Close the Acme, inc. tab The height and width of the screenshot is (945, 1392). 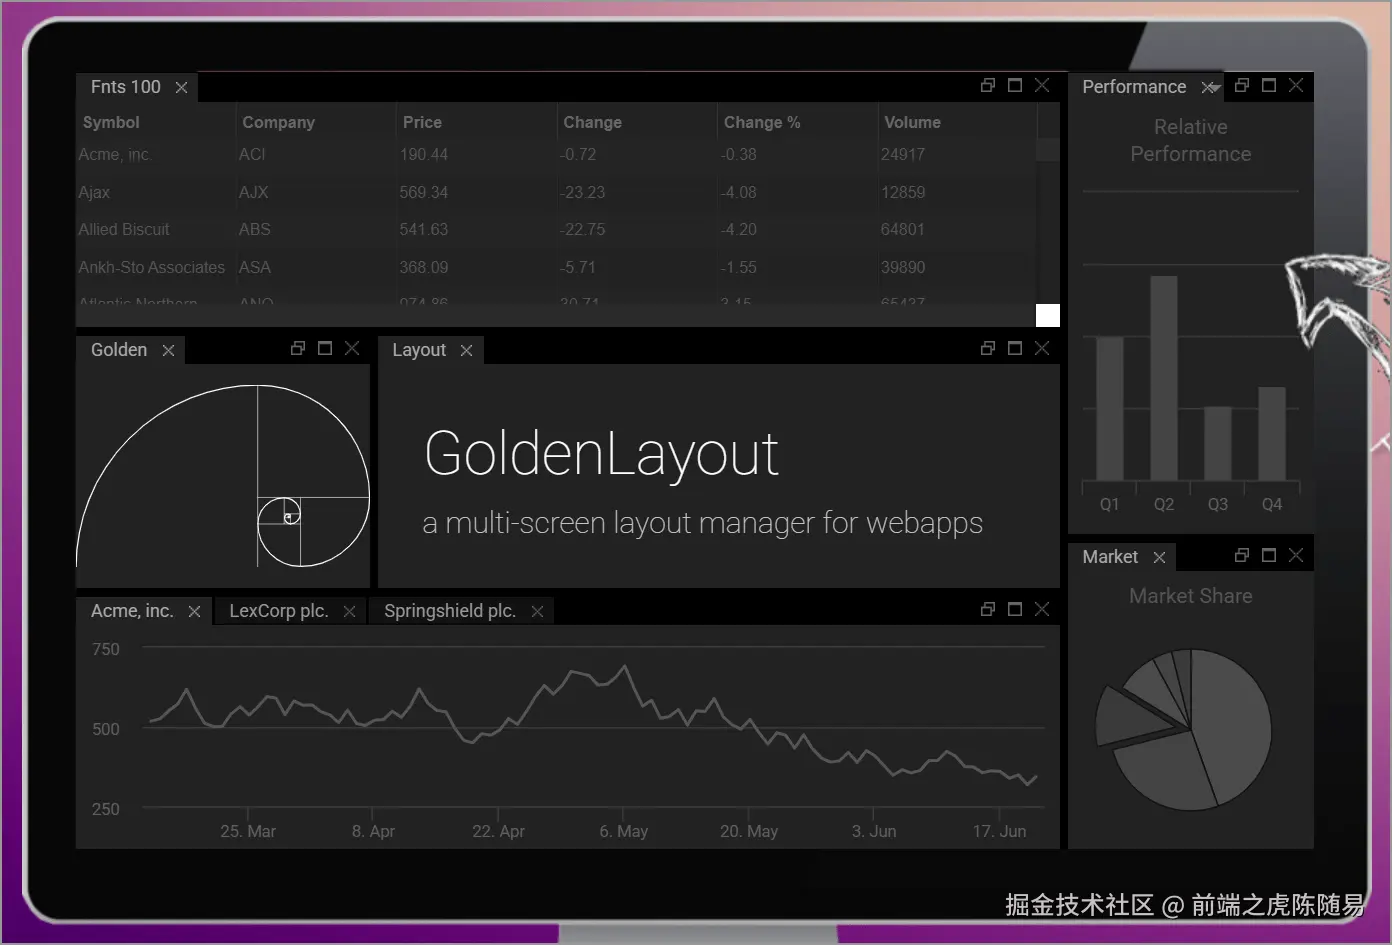click(195, 611)
